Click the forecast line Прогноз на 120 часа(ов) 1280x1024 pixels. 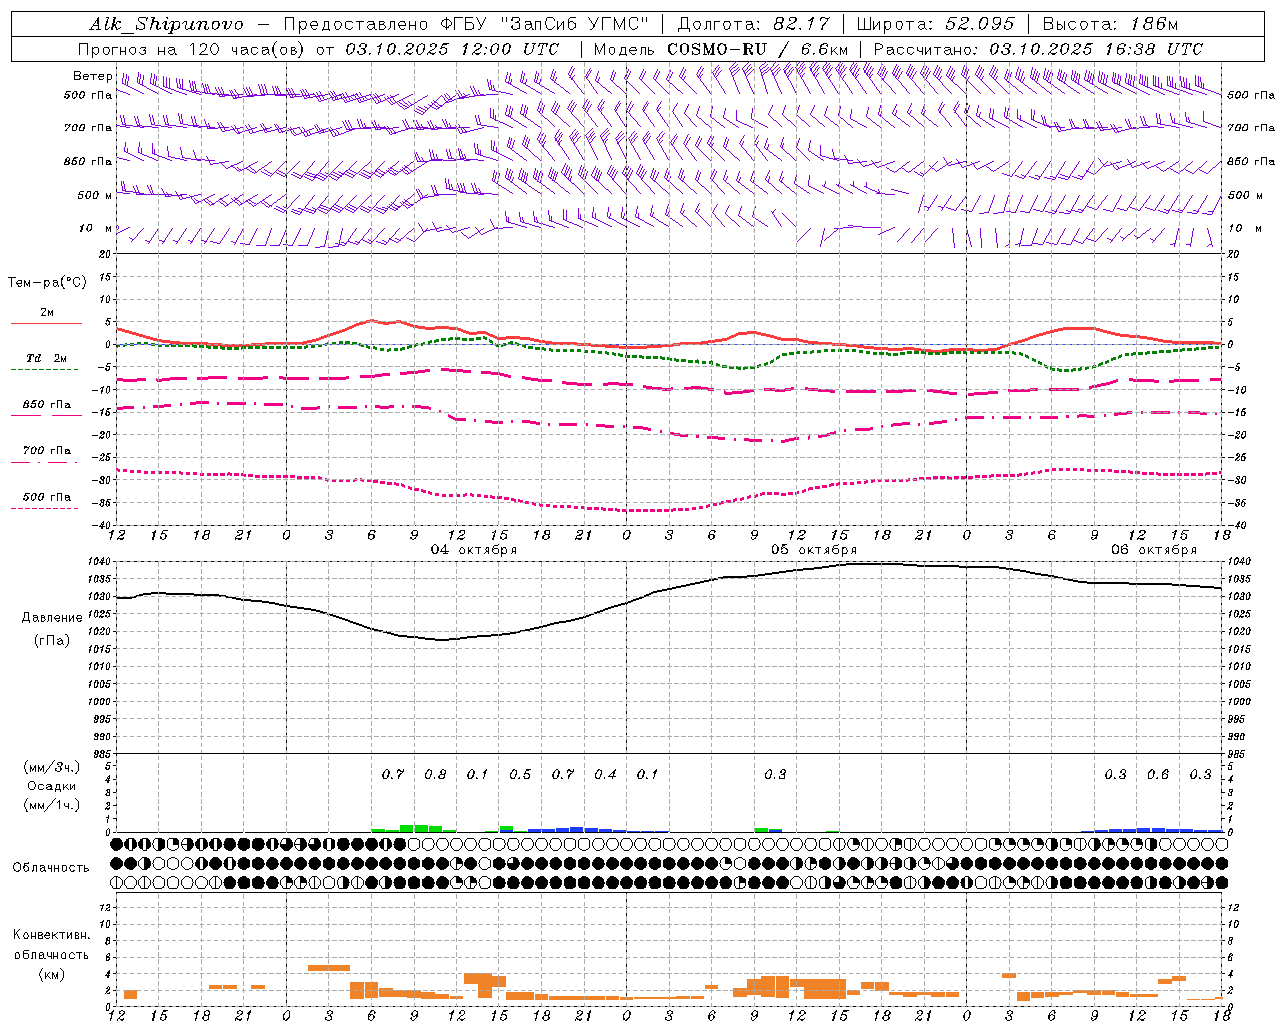(193, 49)
